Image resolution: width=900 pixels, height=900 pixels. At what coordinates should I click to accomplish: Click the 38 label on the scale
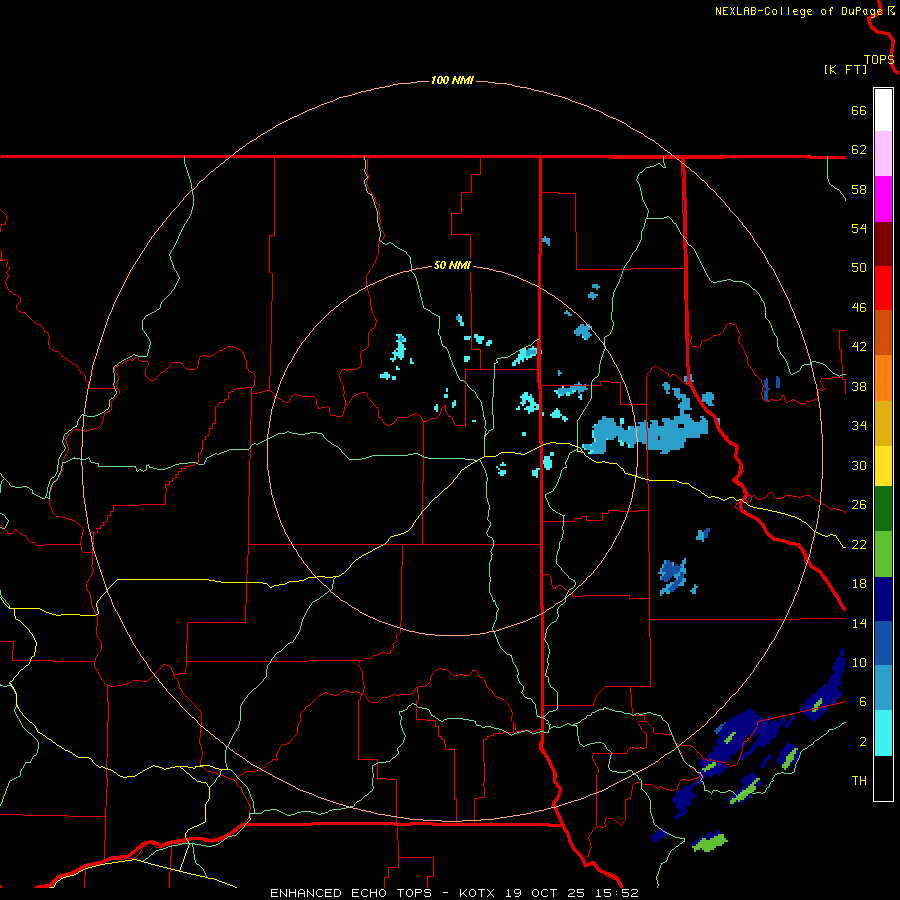[859, 386]
